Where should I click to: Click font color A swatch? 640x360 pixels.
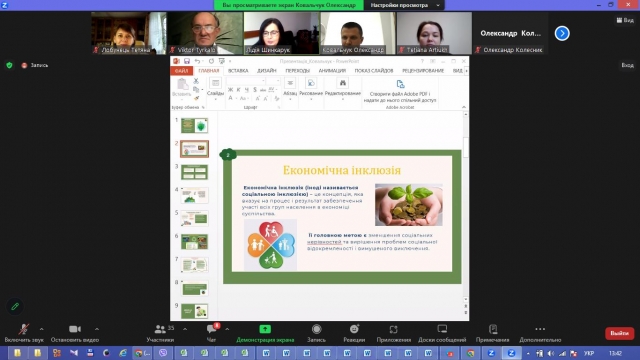pos(231,98)
